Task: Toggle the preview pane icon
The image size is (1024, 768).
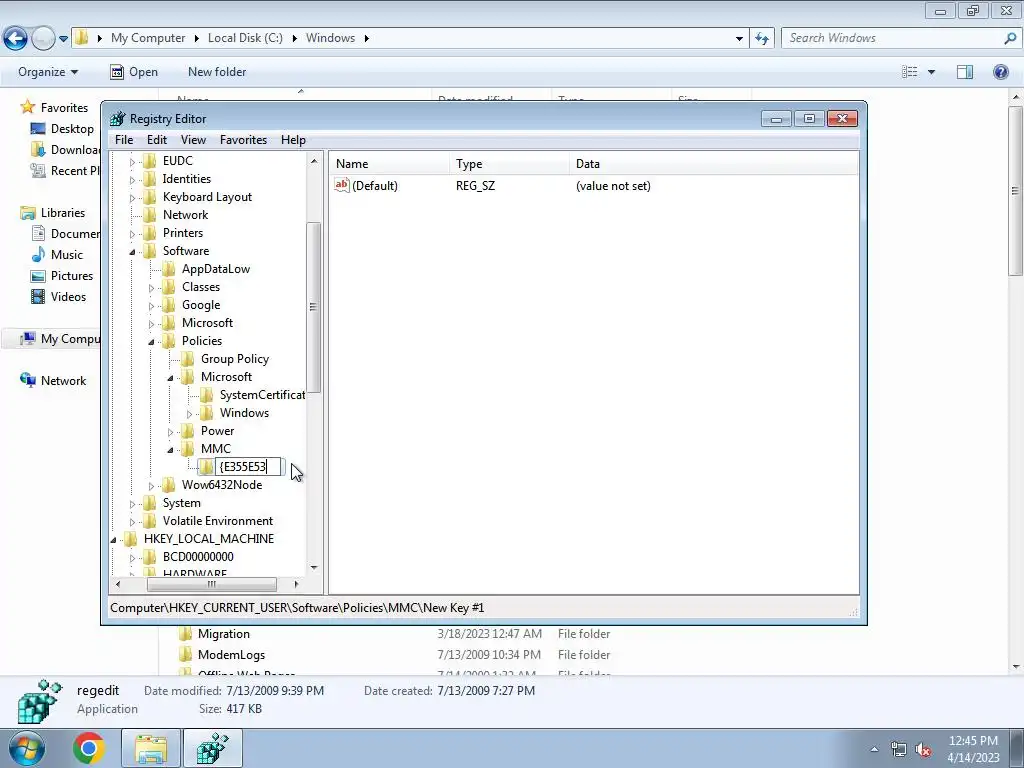Action: click(965, 72)
